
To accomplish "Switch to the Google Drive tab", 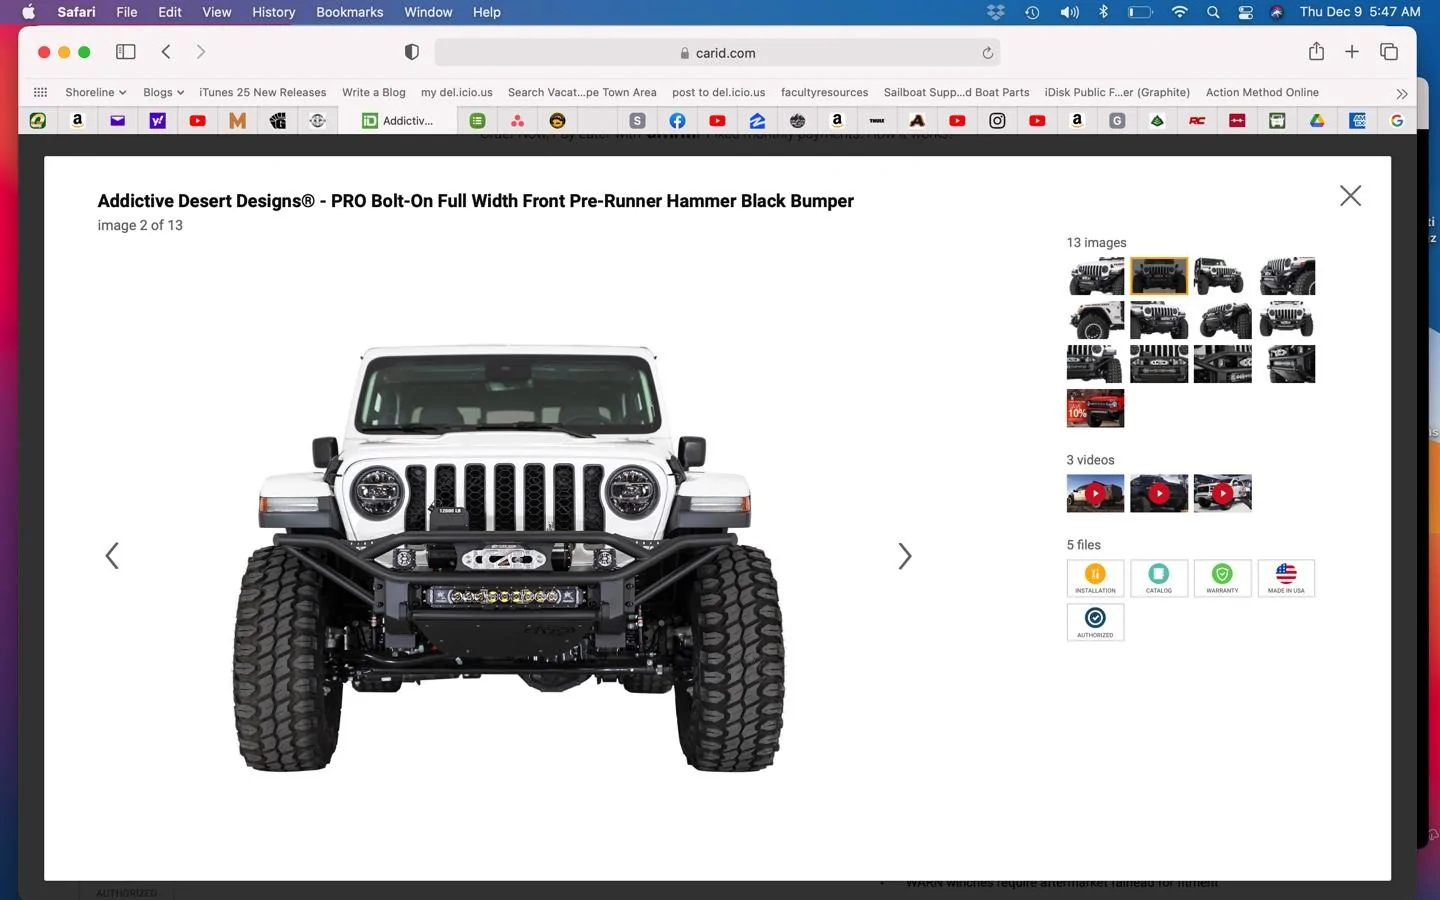I will pos(1317,120).
